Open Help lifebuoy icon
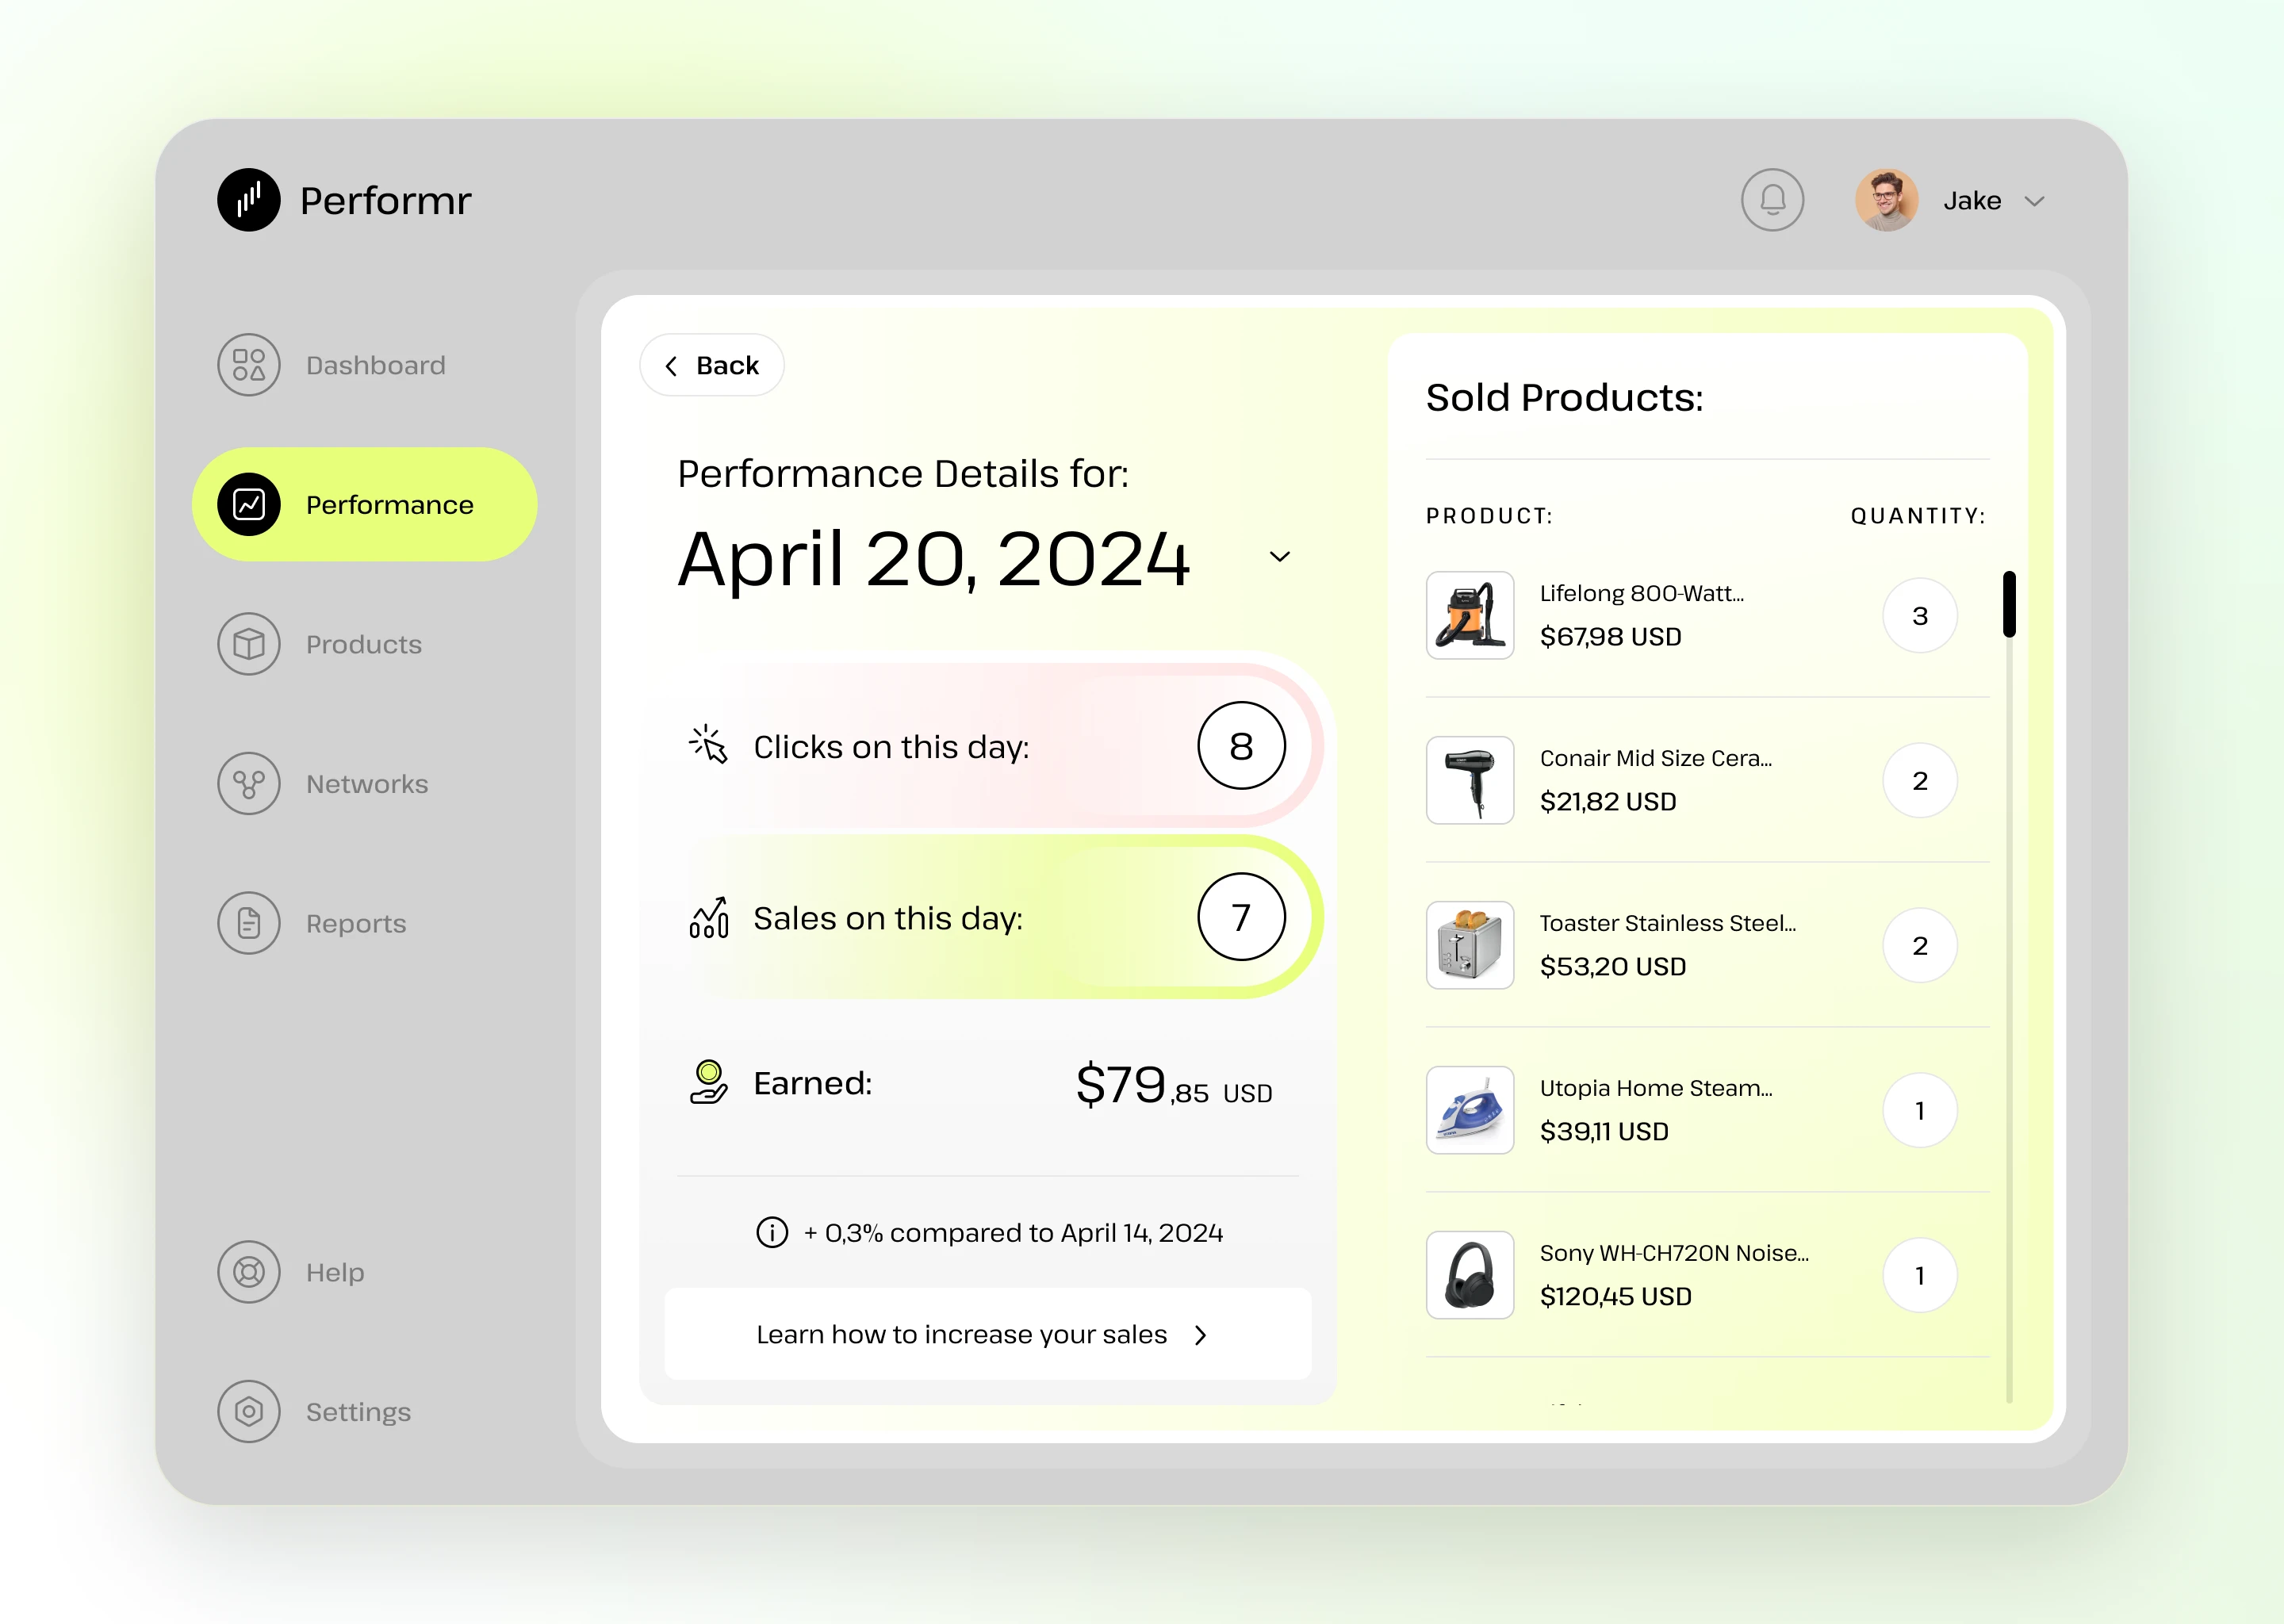 click(x=249, y=1272)
